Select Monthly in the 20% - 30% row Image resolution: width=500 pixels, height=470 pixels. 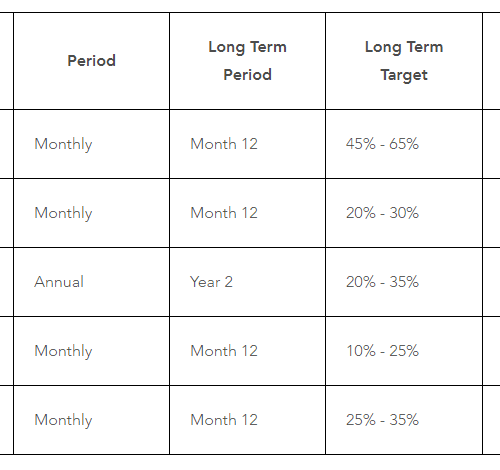(x=91, y=213)
